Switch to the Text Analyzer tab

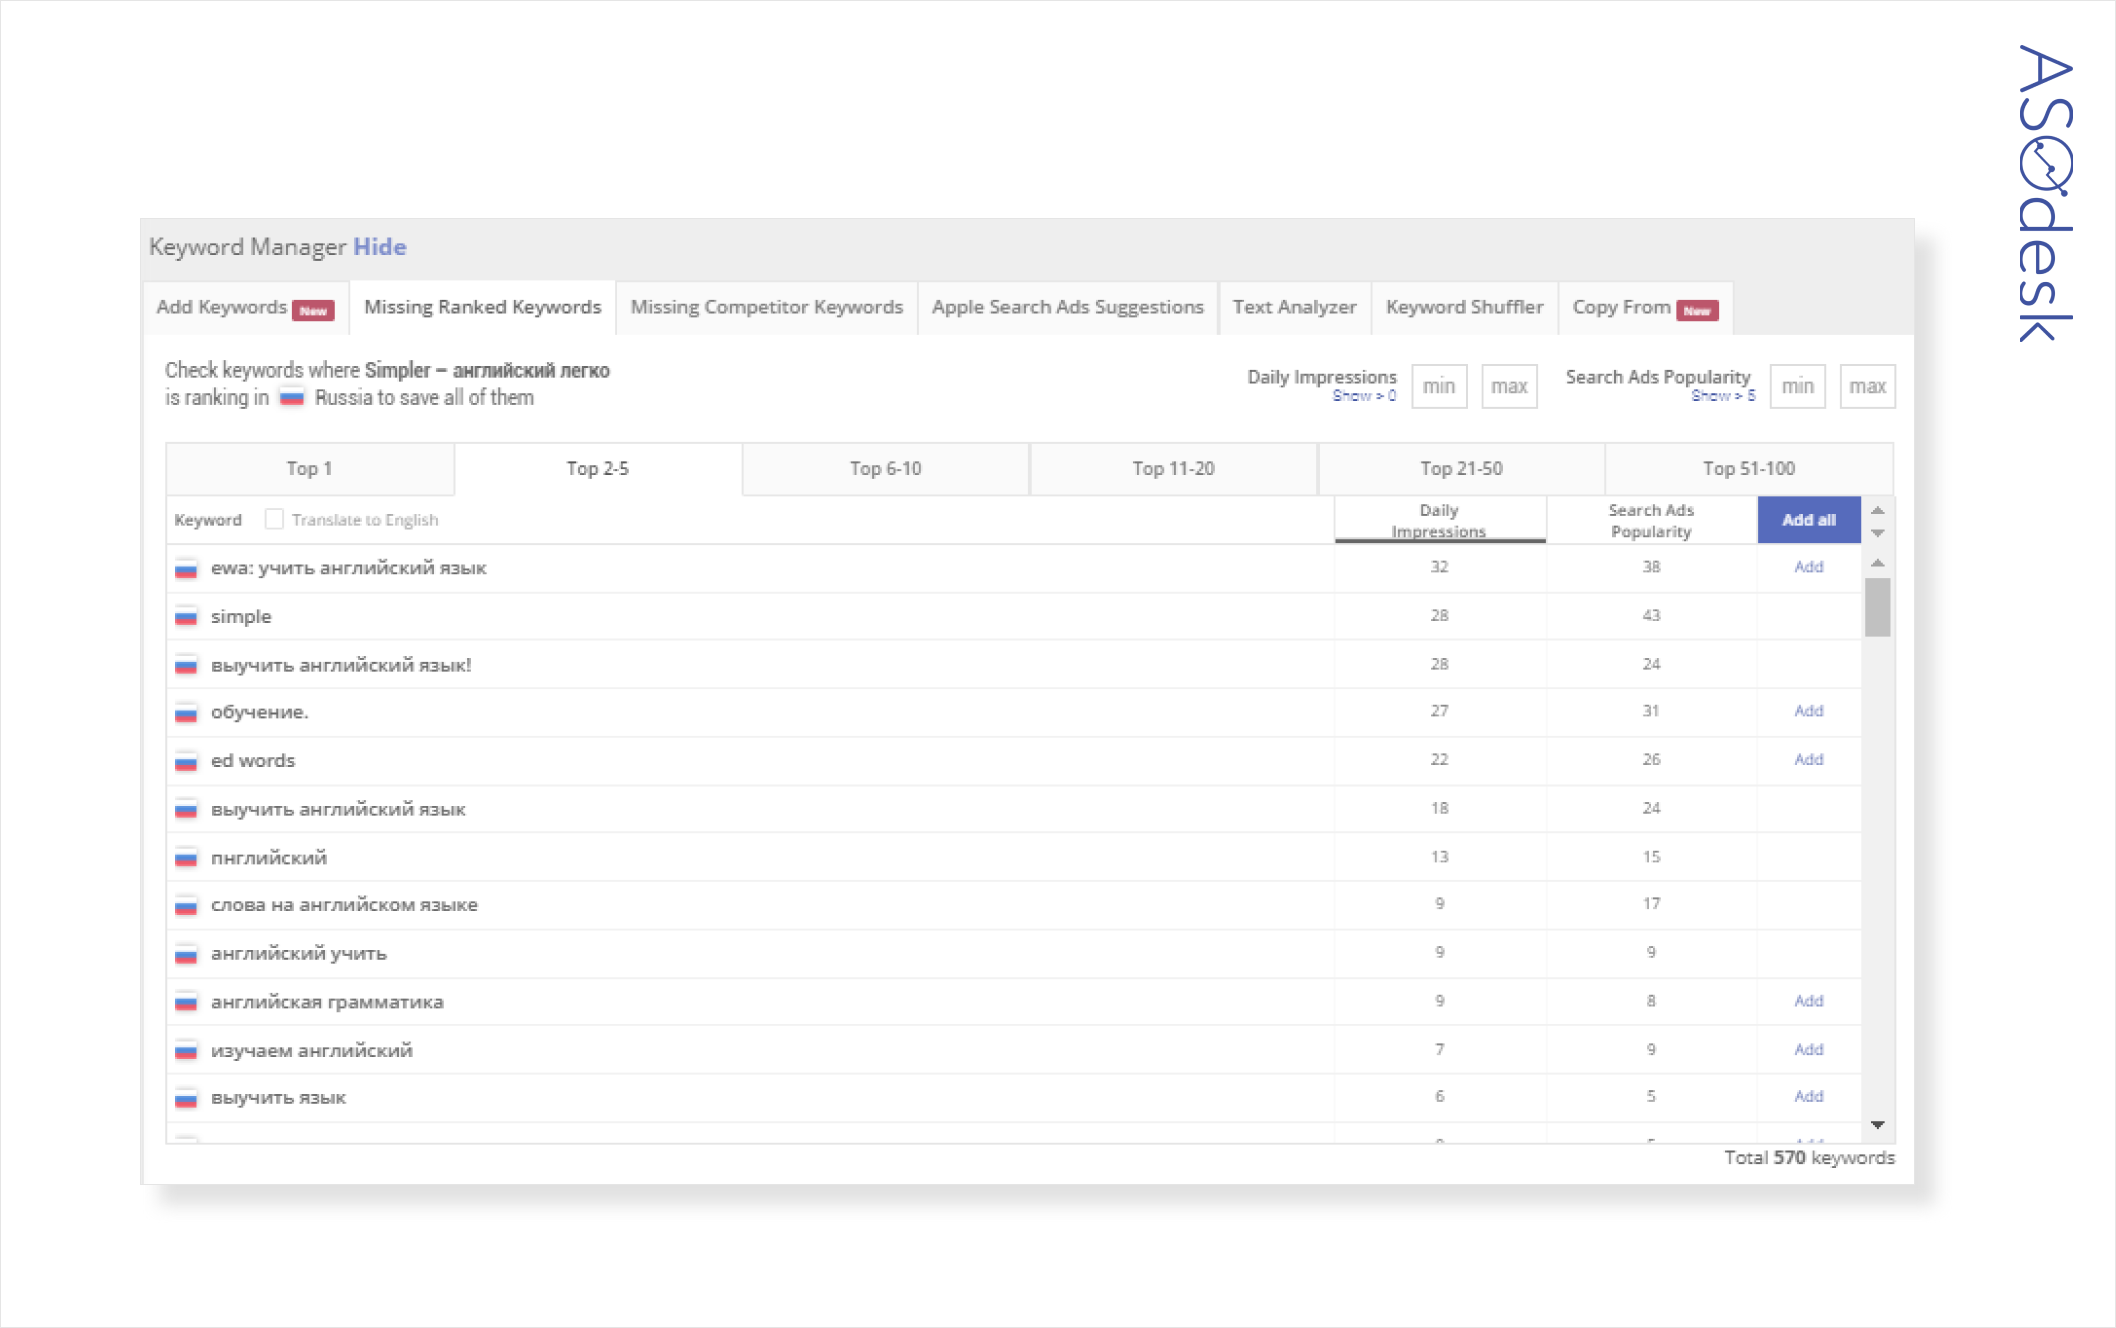[x=1294, y=307]
